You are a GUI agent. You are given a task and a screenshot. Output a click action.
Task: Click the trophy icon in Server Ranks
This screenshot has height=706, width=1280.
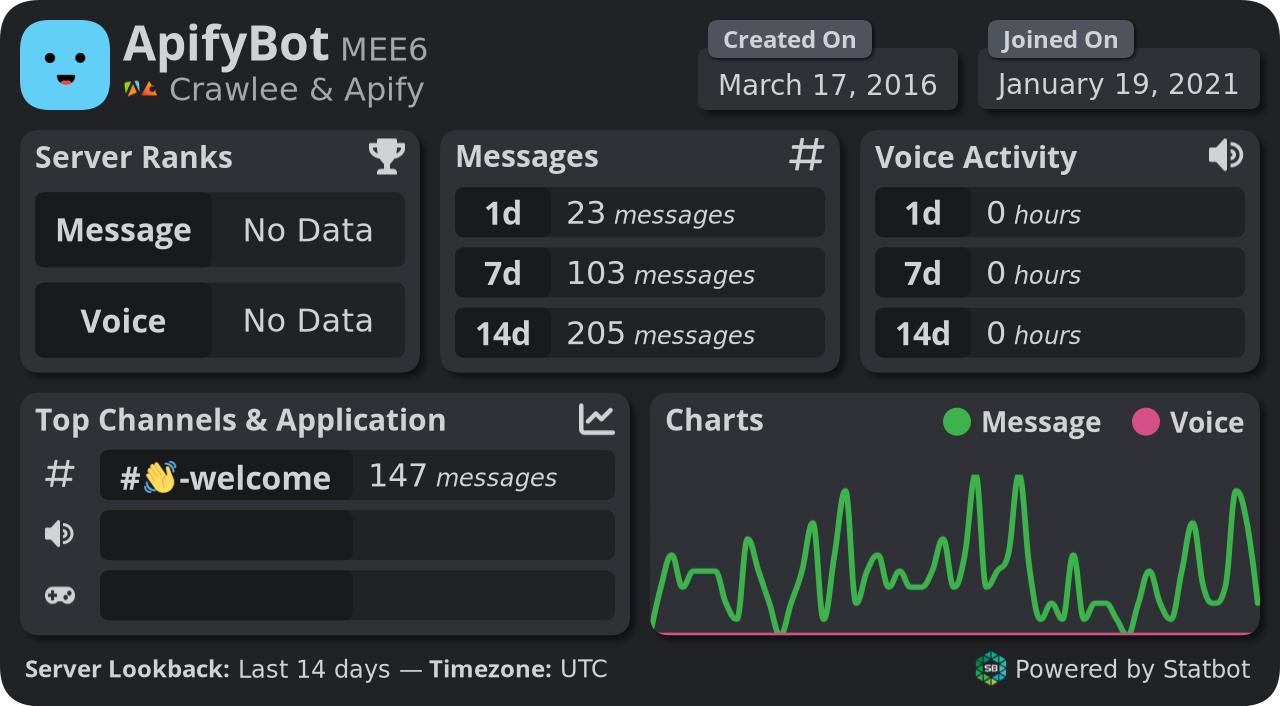[x=387, y=156]
